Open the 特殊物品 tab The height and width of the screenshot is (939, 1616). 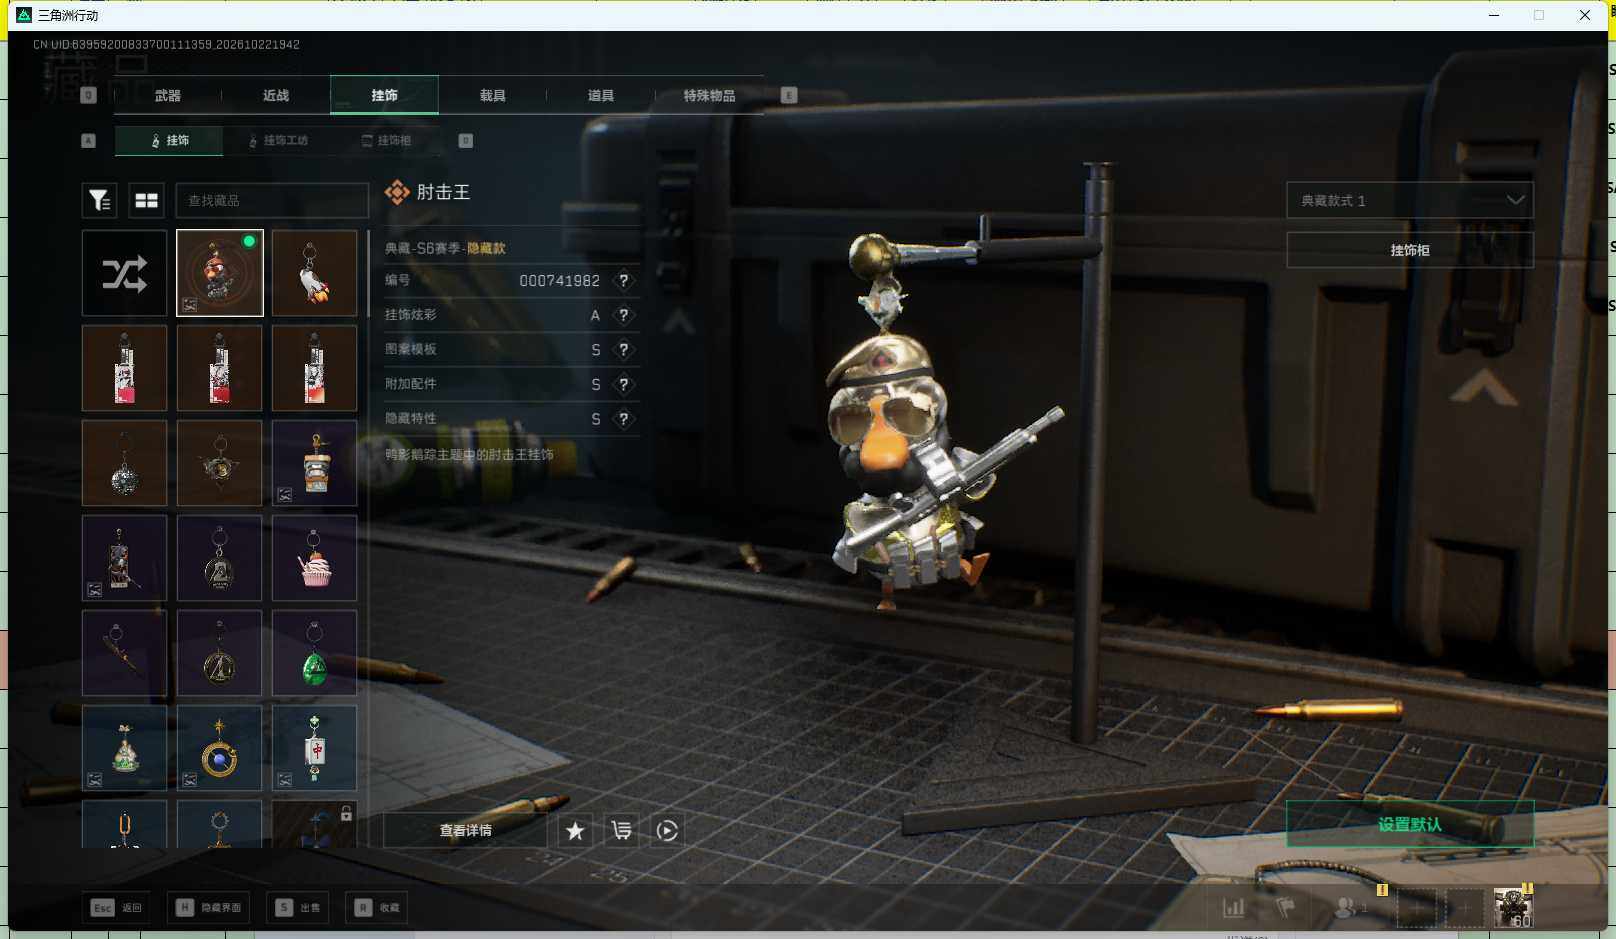click(x=709, y=95)
